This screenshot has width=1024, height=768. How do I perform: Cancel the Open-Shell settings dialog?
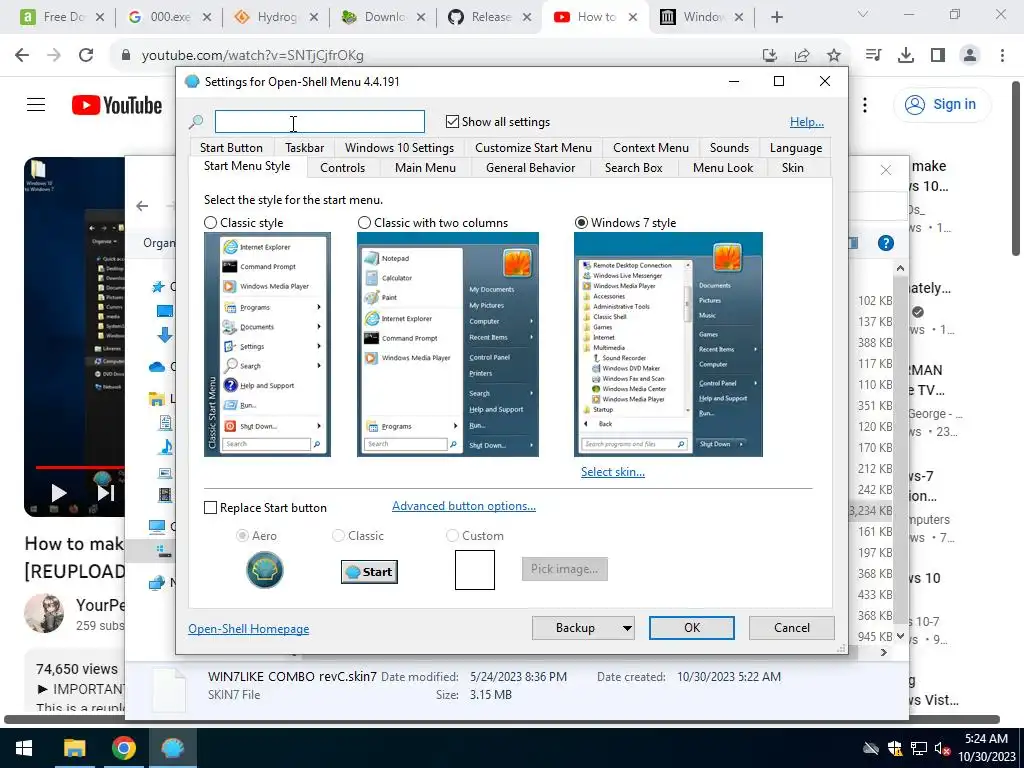point(792,628)
